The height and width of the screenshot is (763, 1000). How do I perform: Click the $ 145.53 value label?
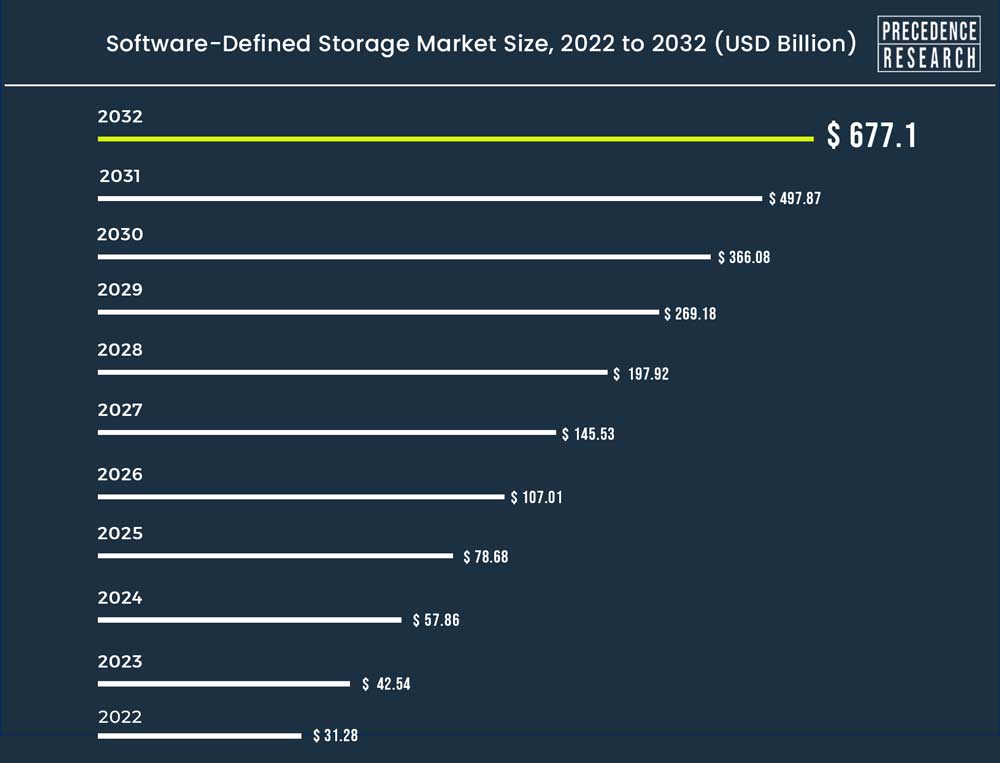[588, 434]
